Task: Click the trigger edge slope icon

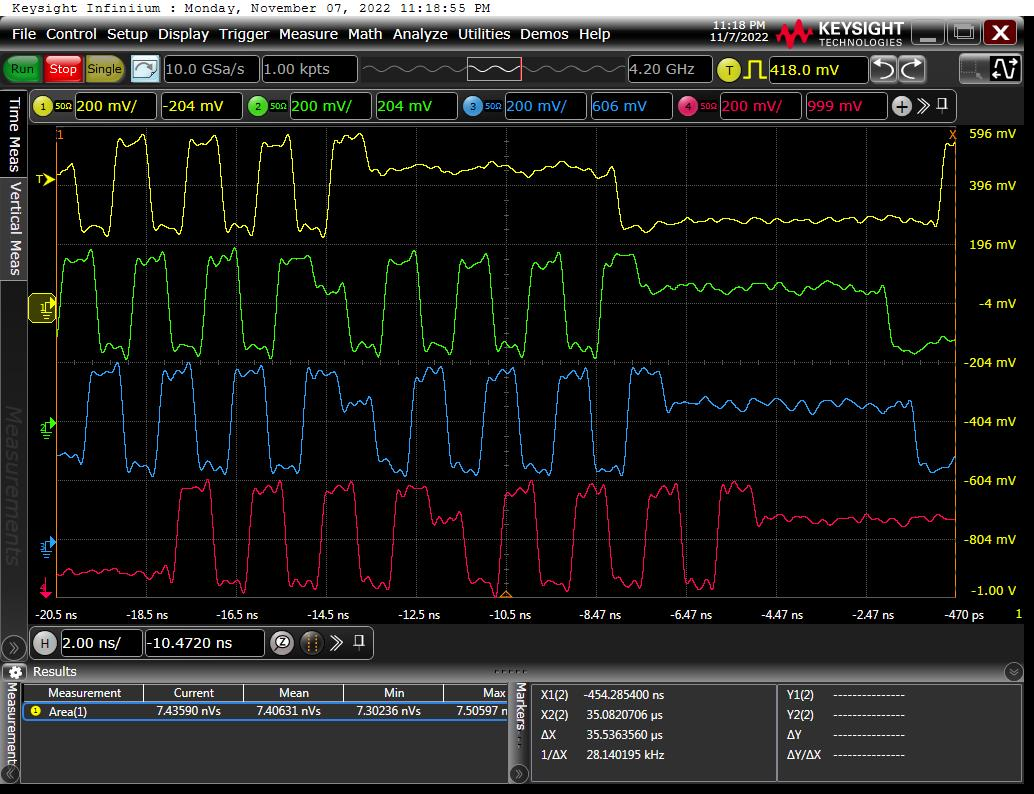Action: pyautogui.click(x=753, y=70)
